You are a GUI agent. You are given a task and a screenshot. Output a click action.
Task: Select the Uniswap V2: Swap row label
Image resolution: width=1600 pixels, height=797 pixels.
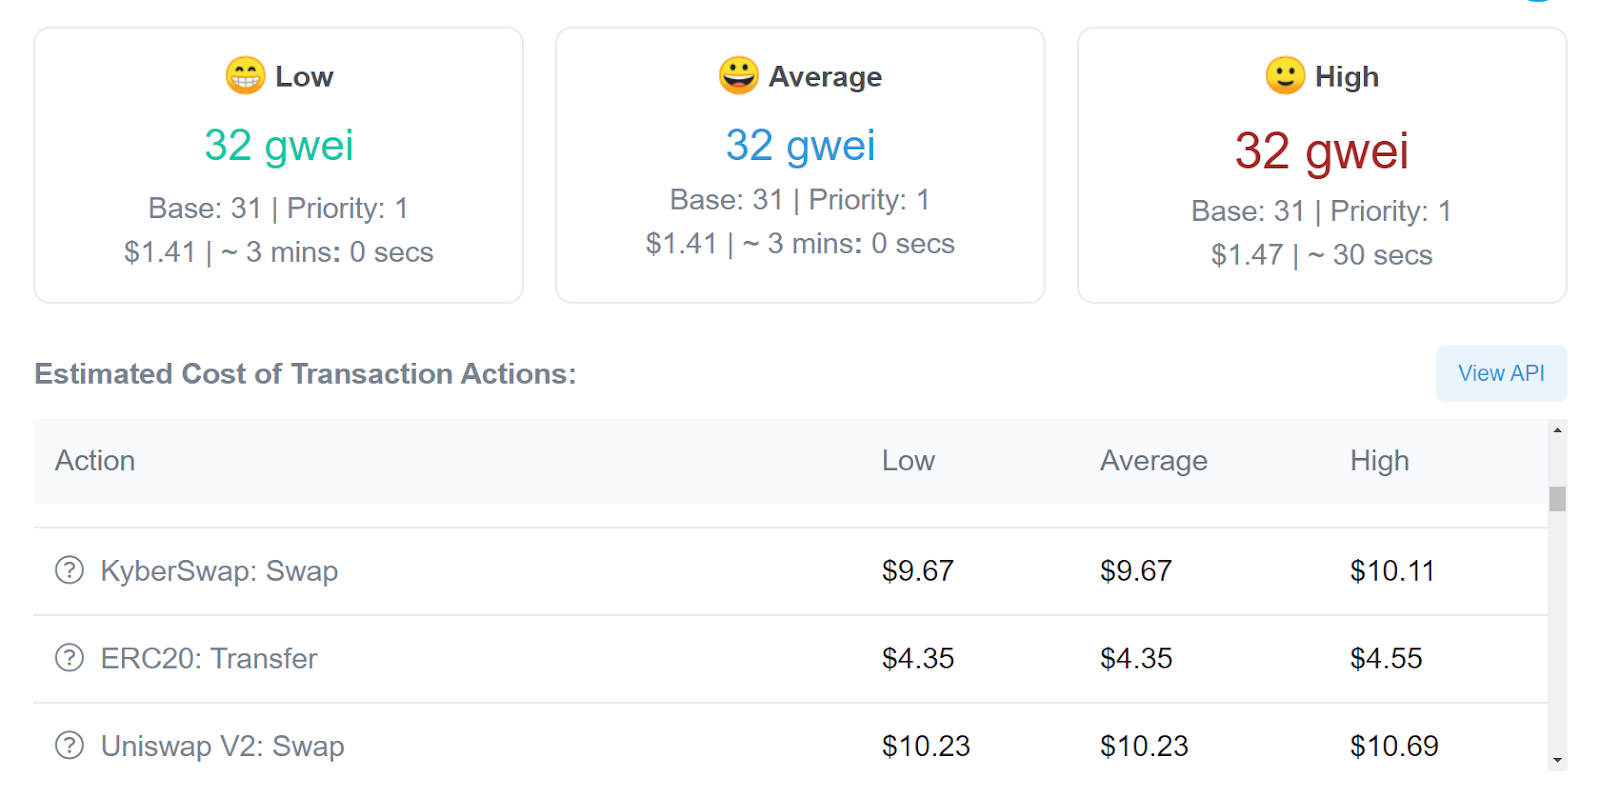pos(222,746)
